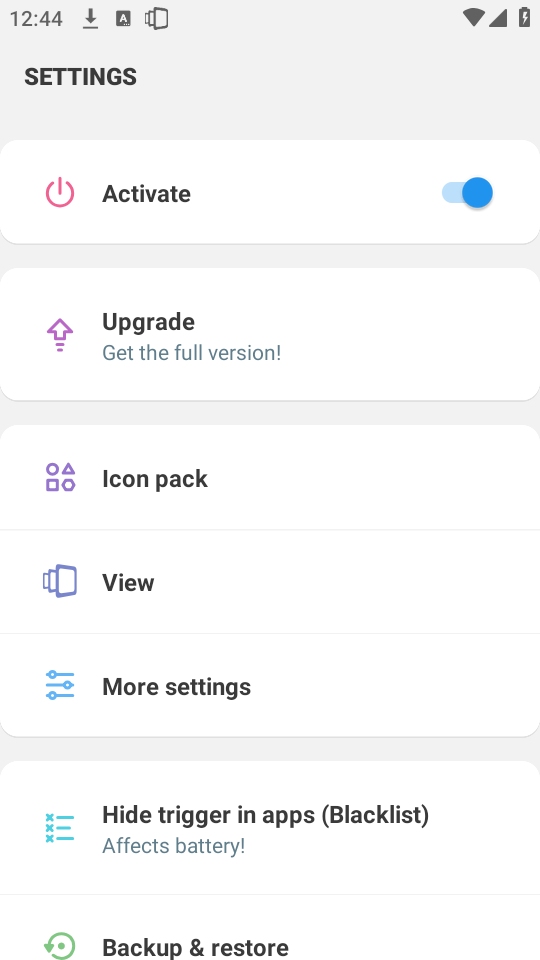540x960 pixels.
Task: Open the View settings entry
Action: 270,582
